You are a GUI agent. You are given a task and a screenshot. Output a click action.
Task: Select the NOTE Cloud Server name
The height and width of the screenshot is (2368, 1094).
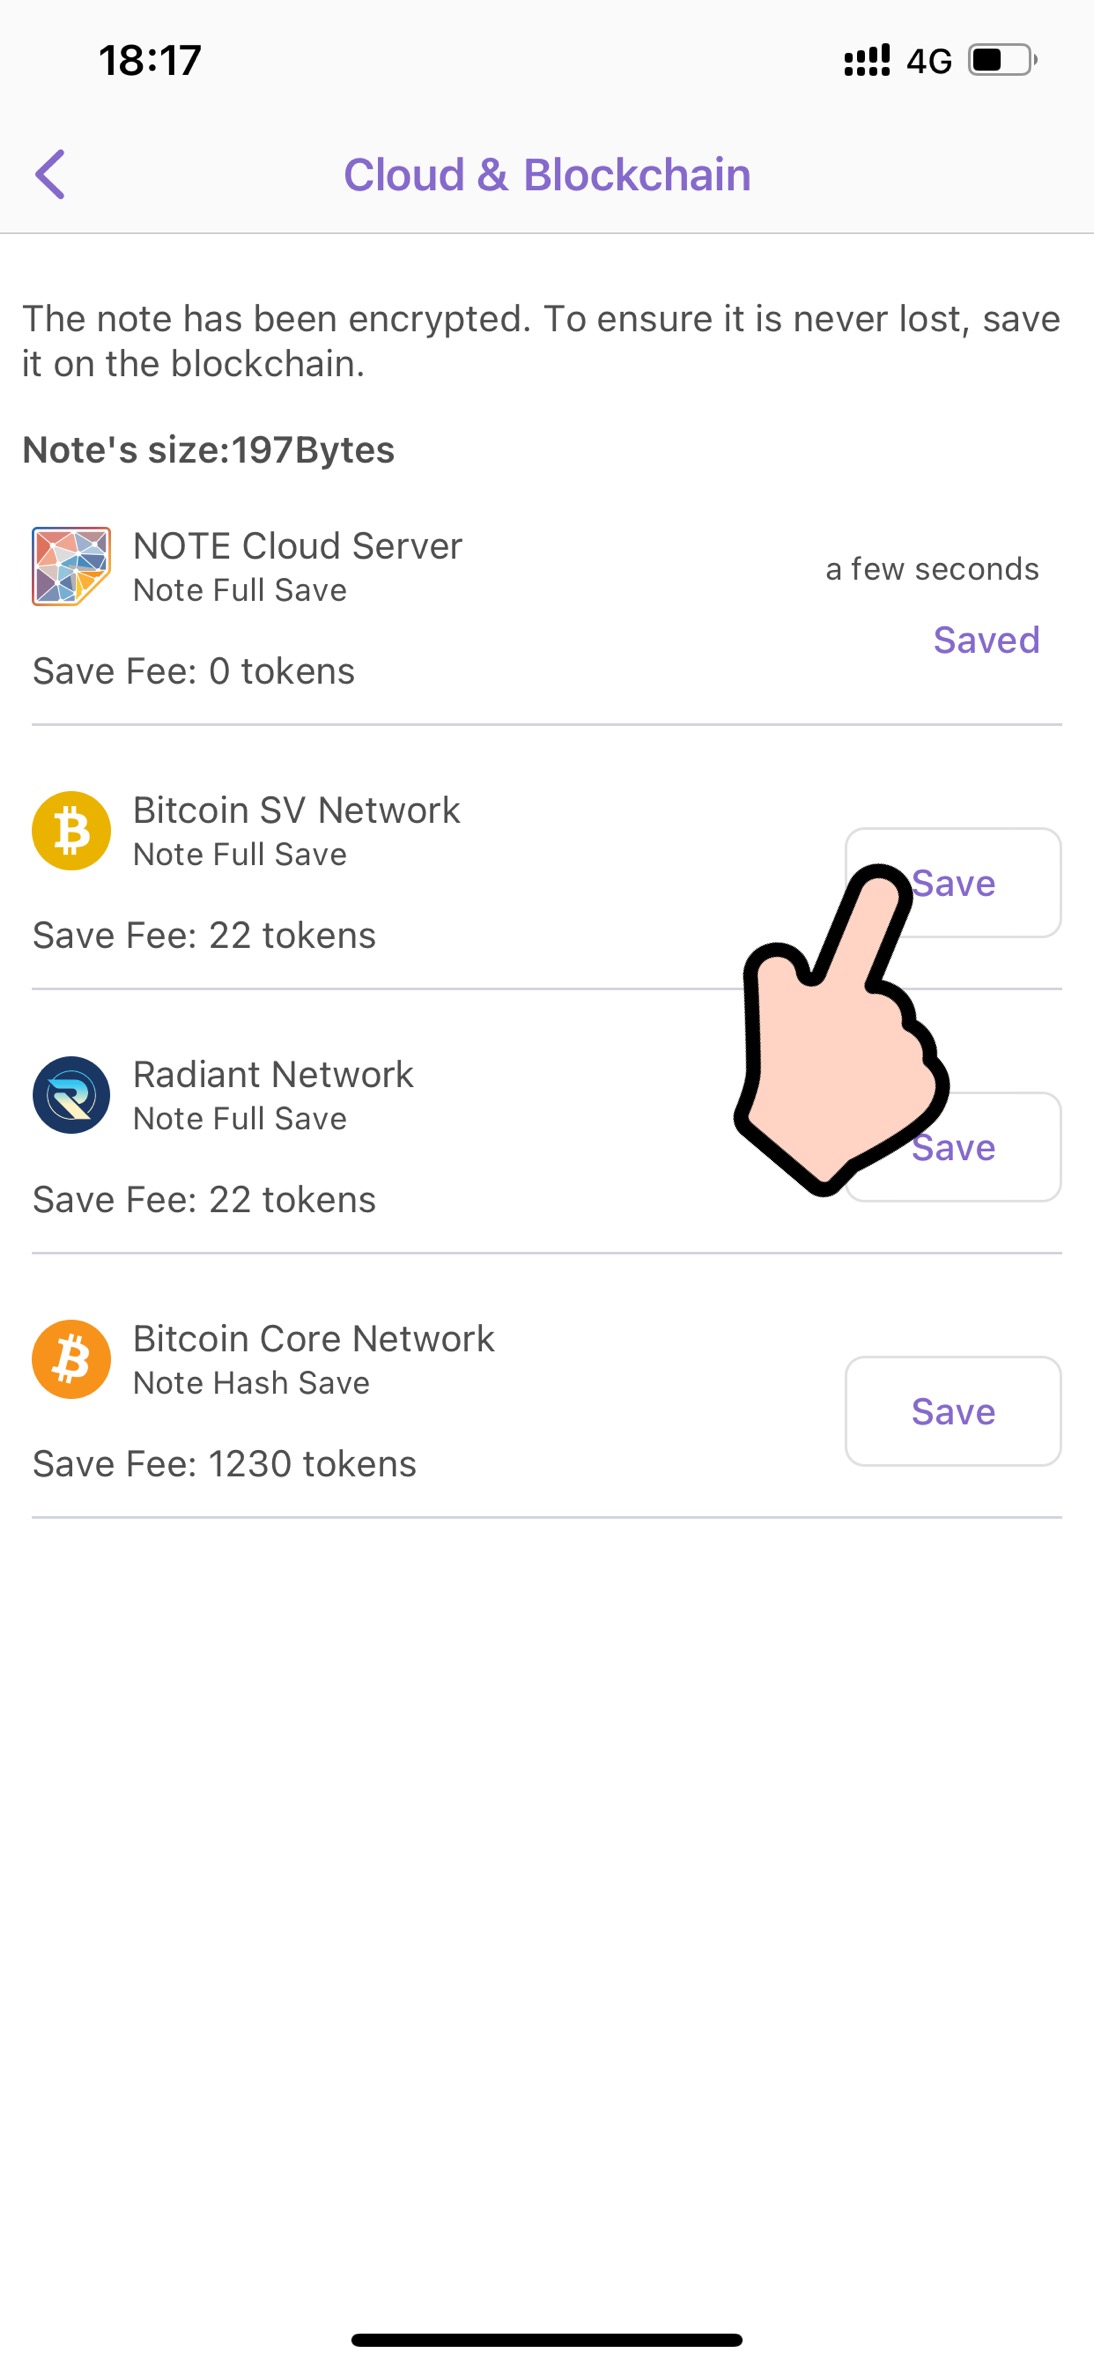(x=297, y=546)
